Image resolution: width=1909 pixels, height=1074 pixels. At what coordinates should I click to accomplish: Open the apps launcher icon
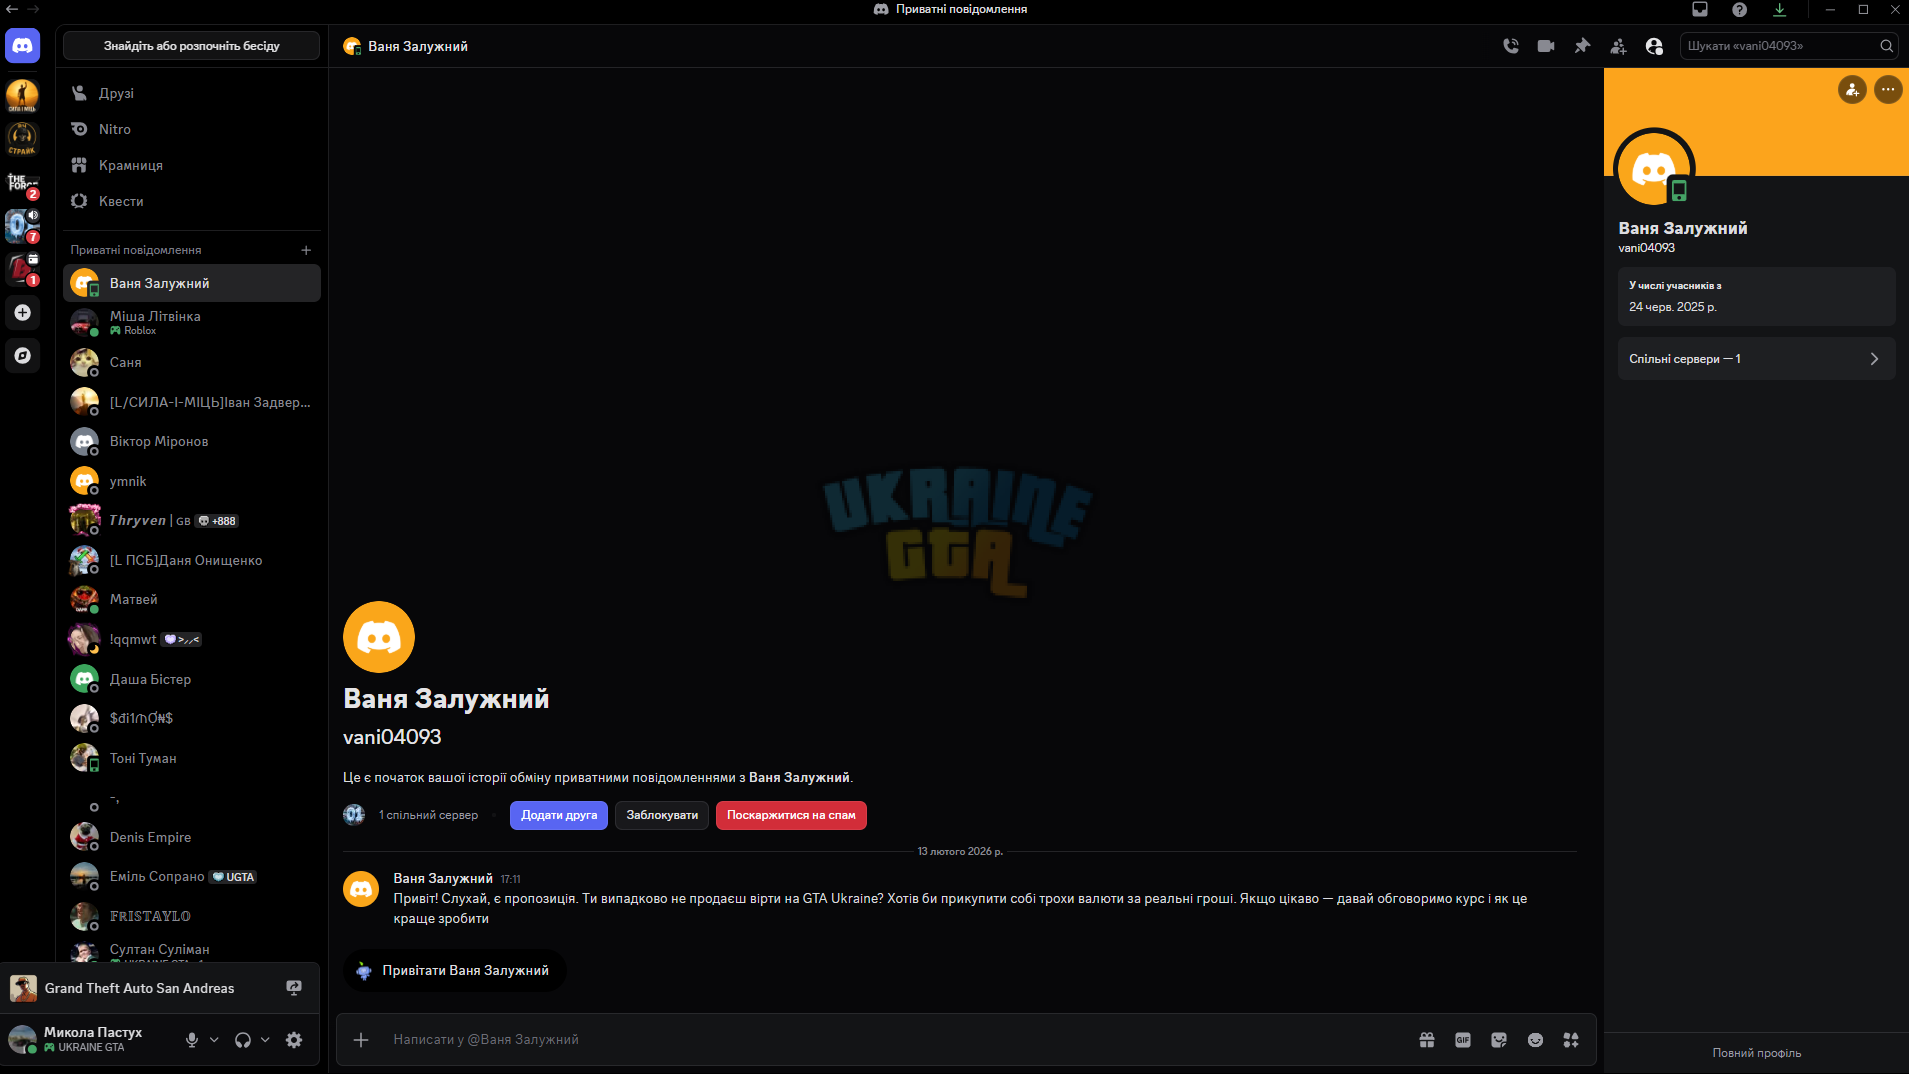1571,1040
